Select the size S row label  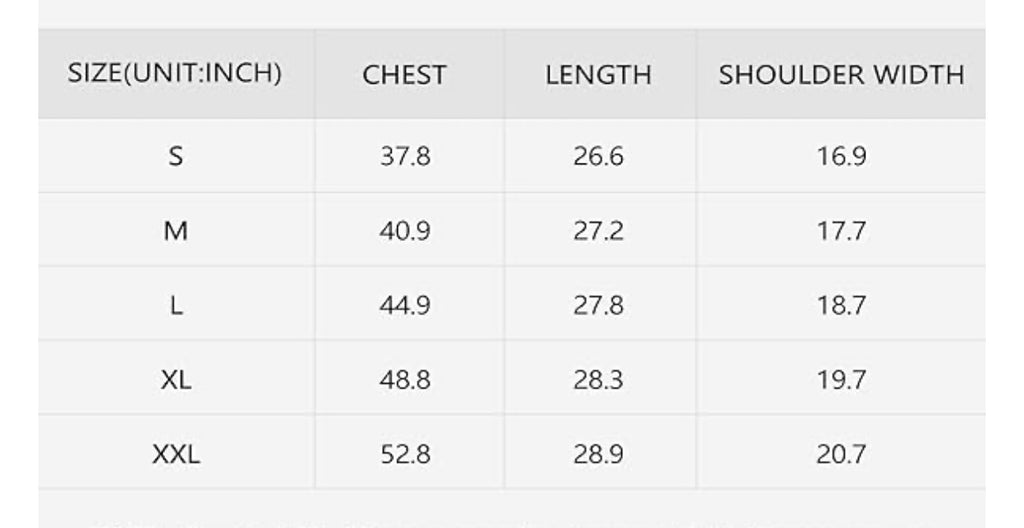pos(176,156)
